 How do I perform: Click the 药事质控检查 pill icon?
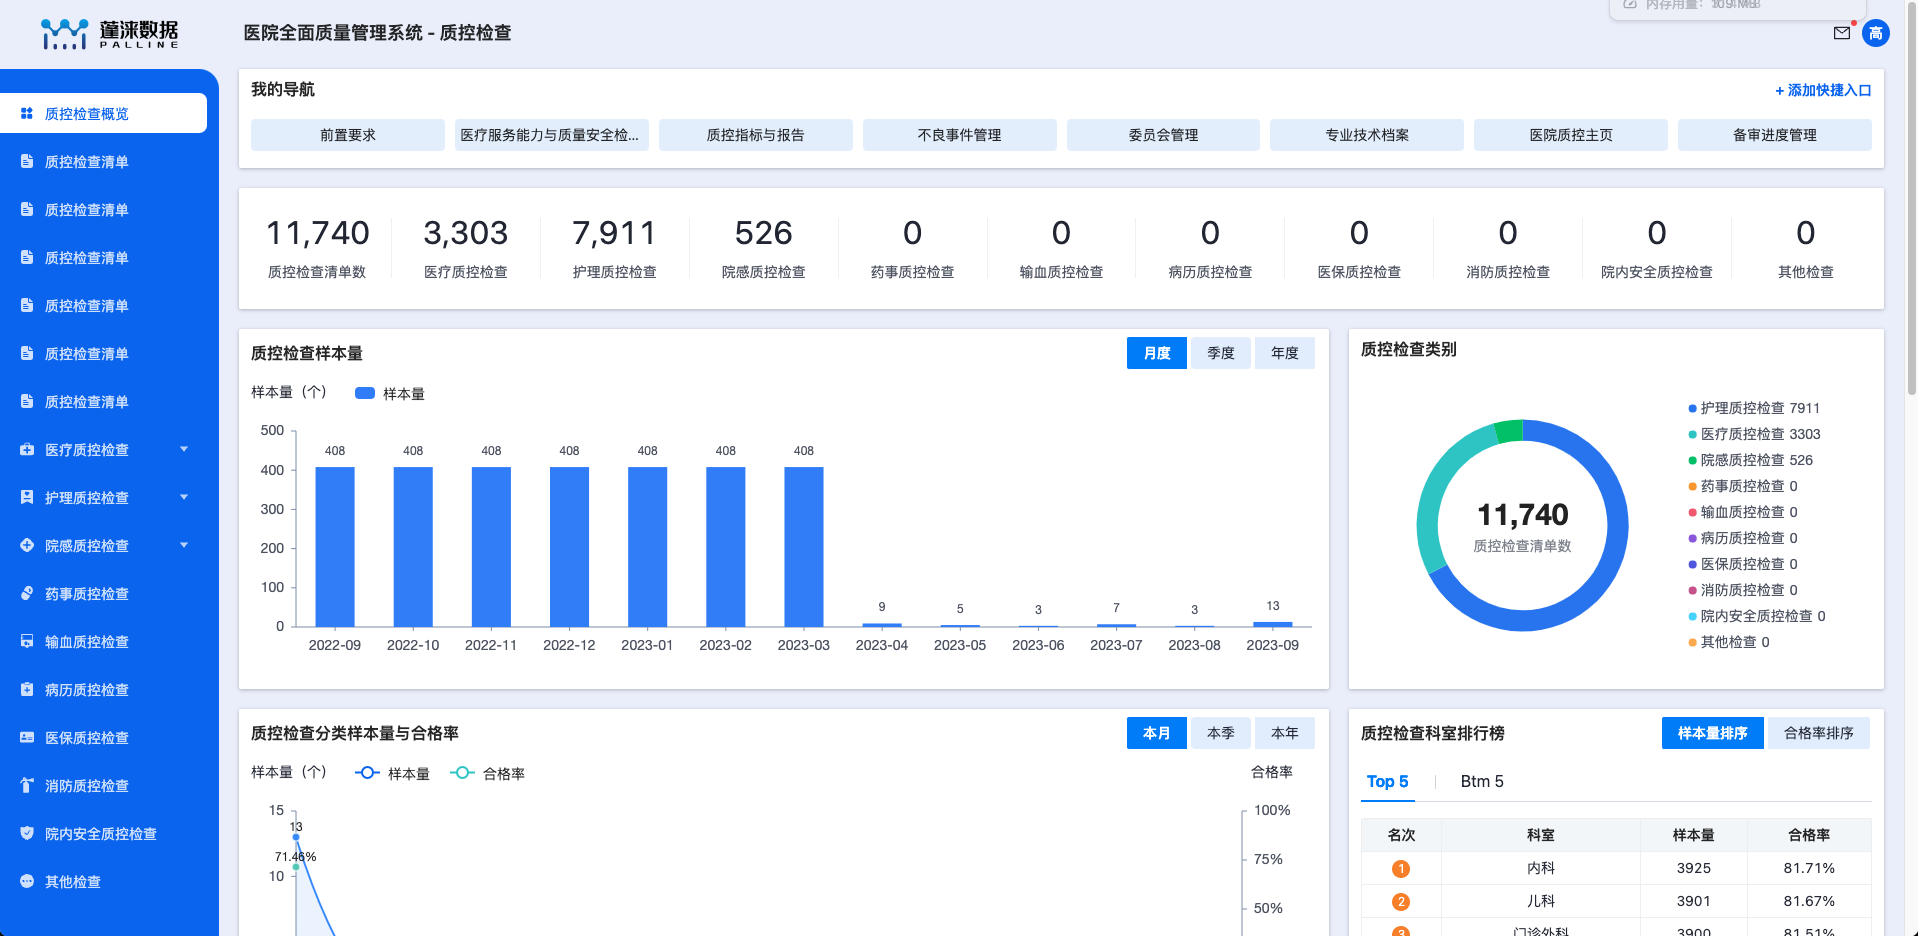tap(27, 593)
